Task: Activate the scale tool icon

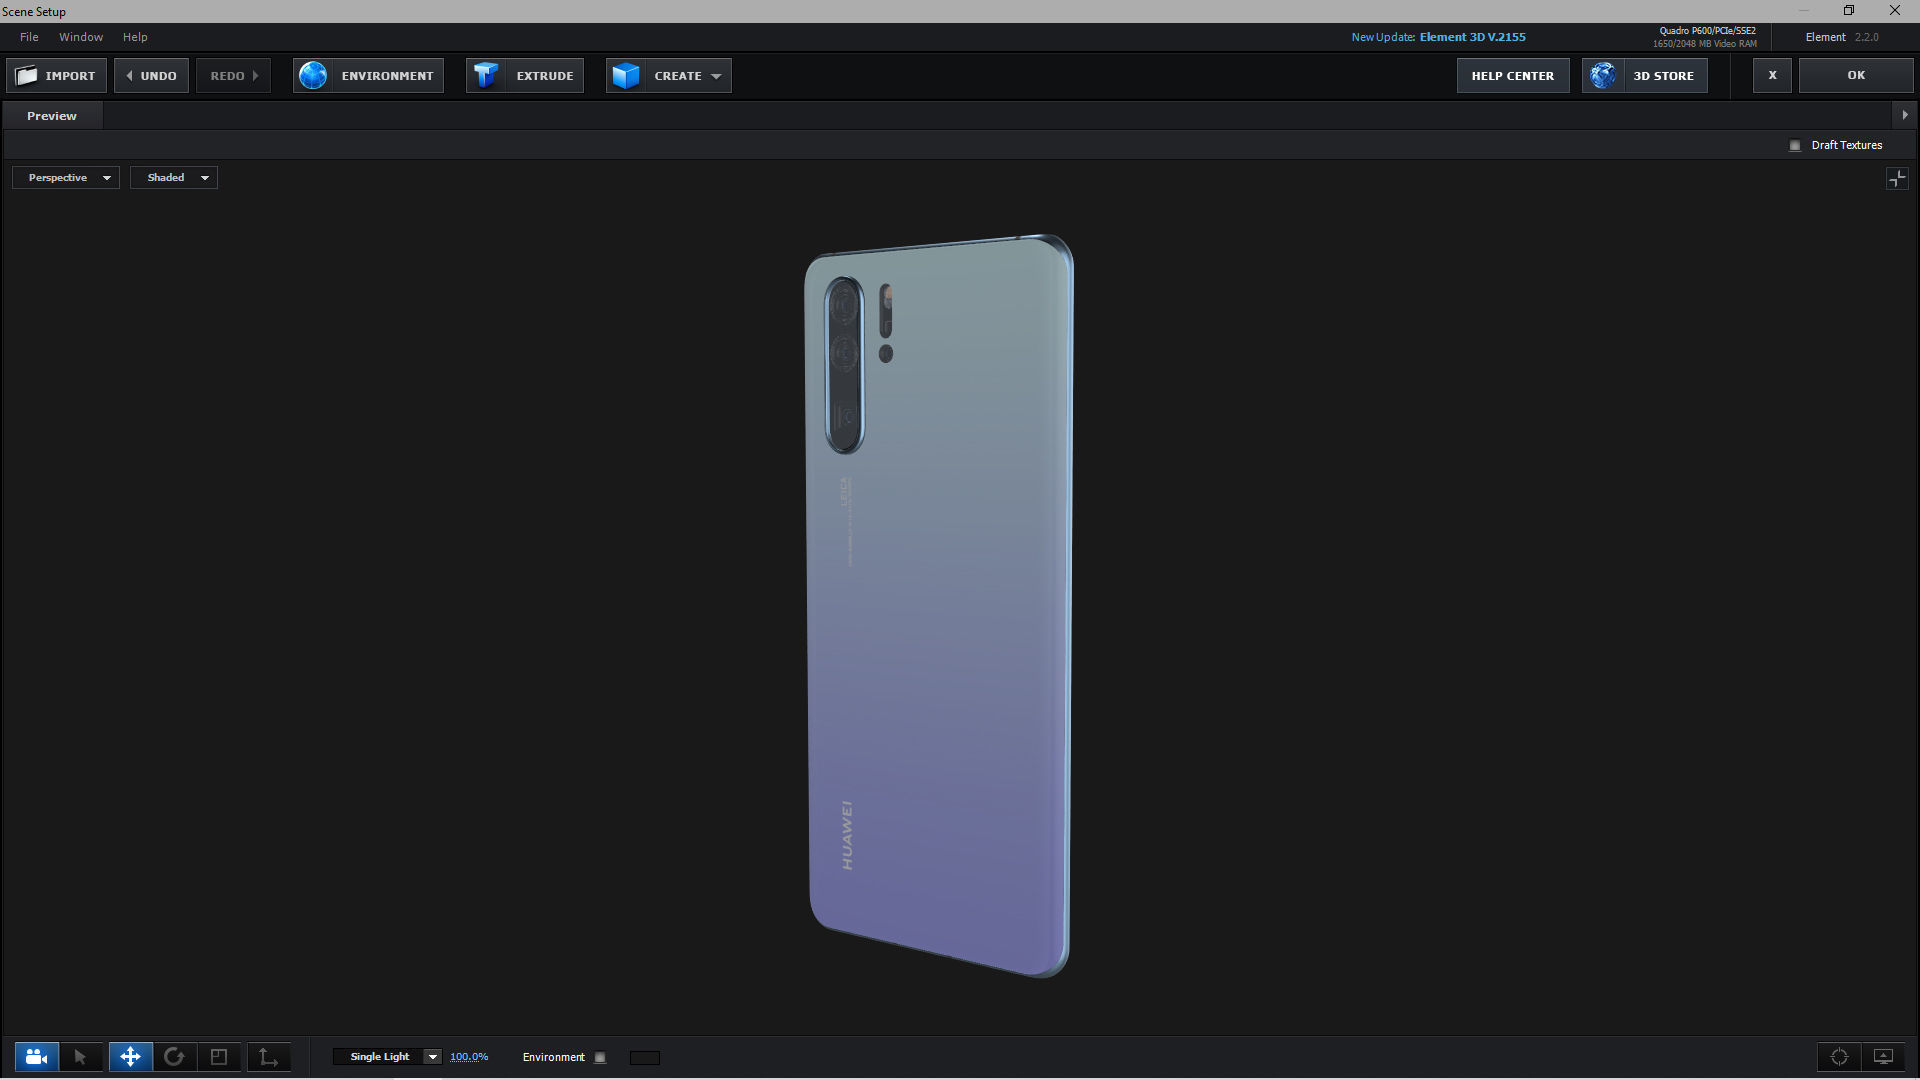Action: pyautogui.click(x=219, y=1057)
